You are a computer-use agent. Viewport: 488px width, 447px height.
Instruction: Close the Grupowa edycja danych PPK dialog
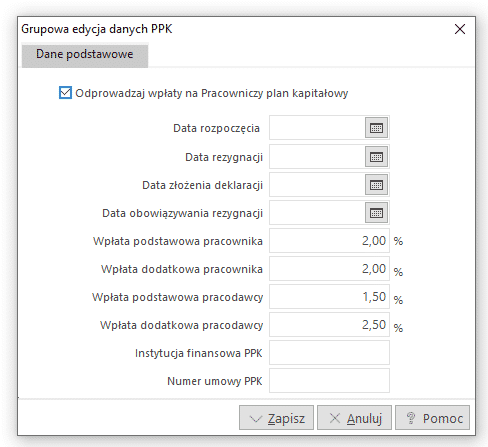click(x=460, y=29)
